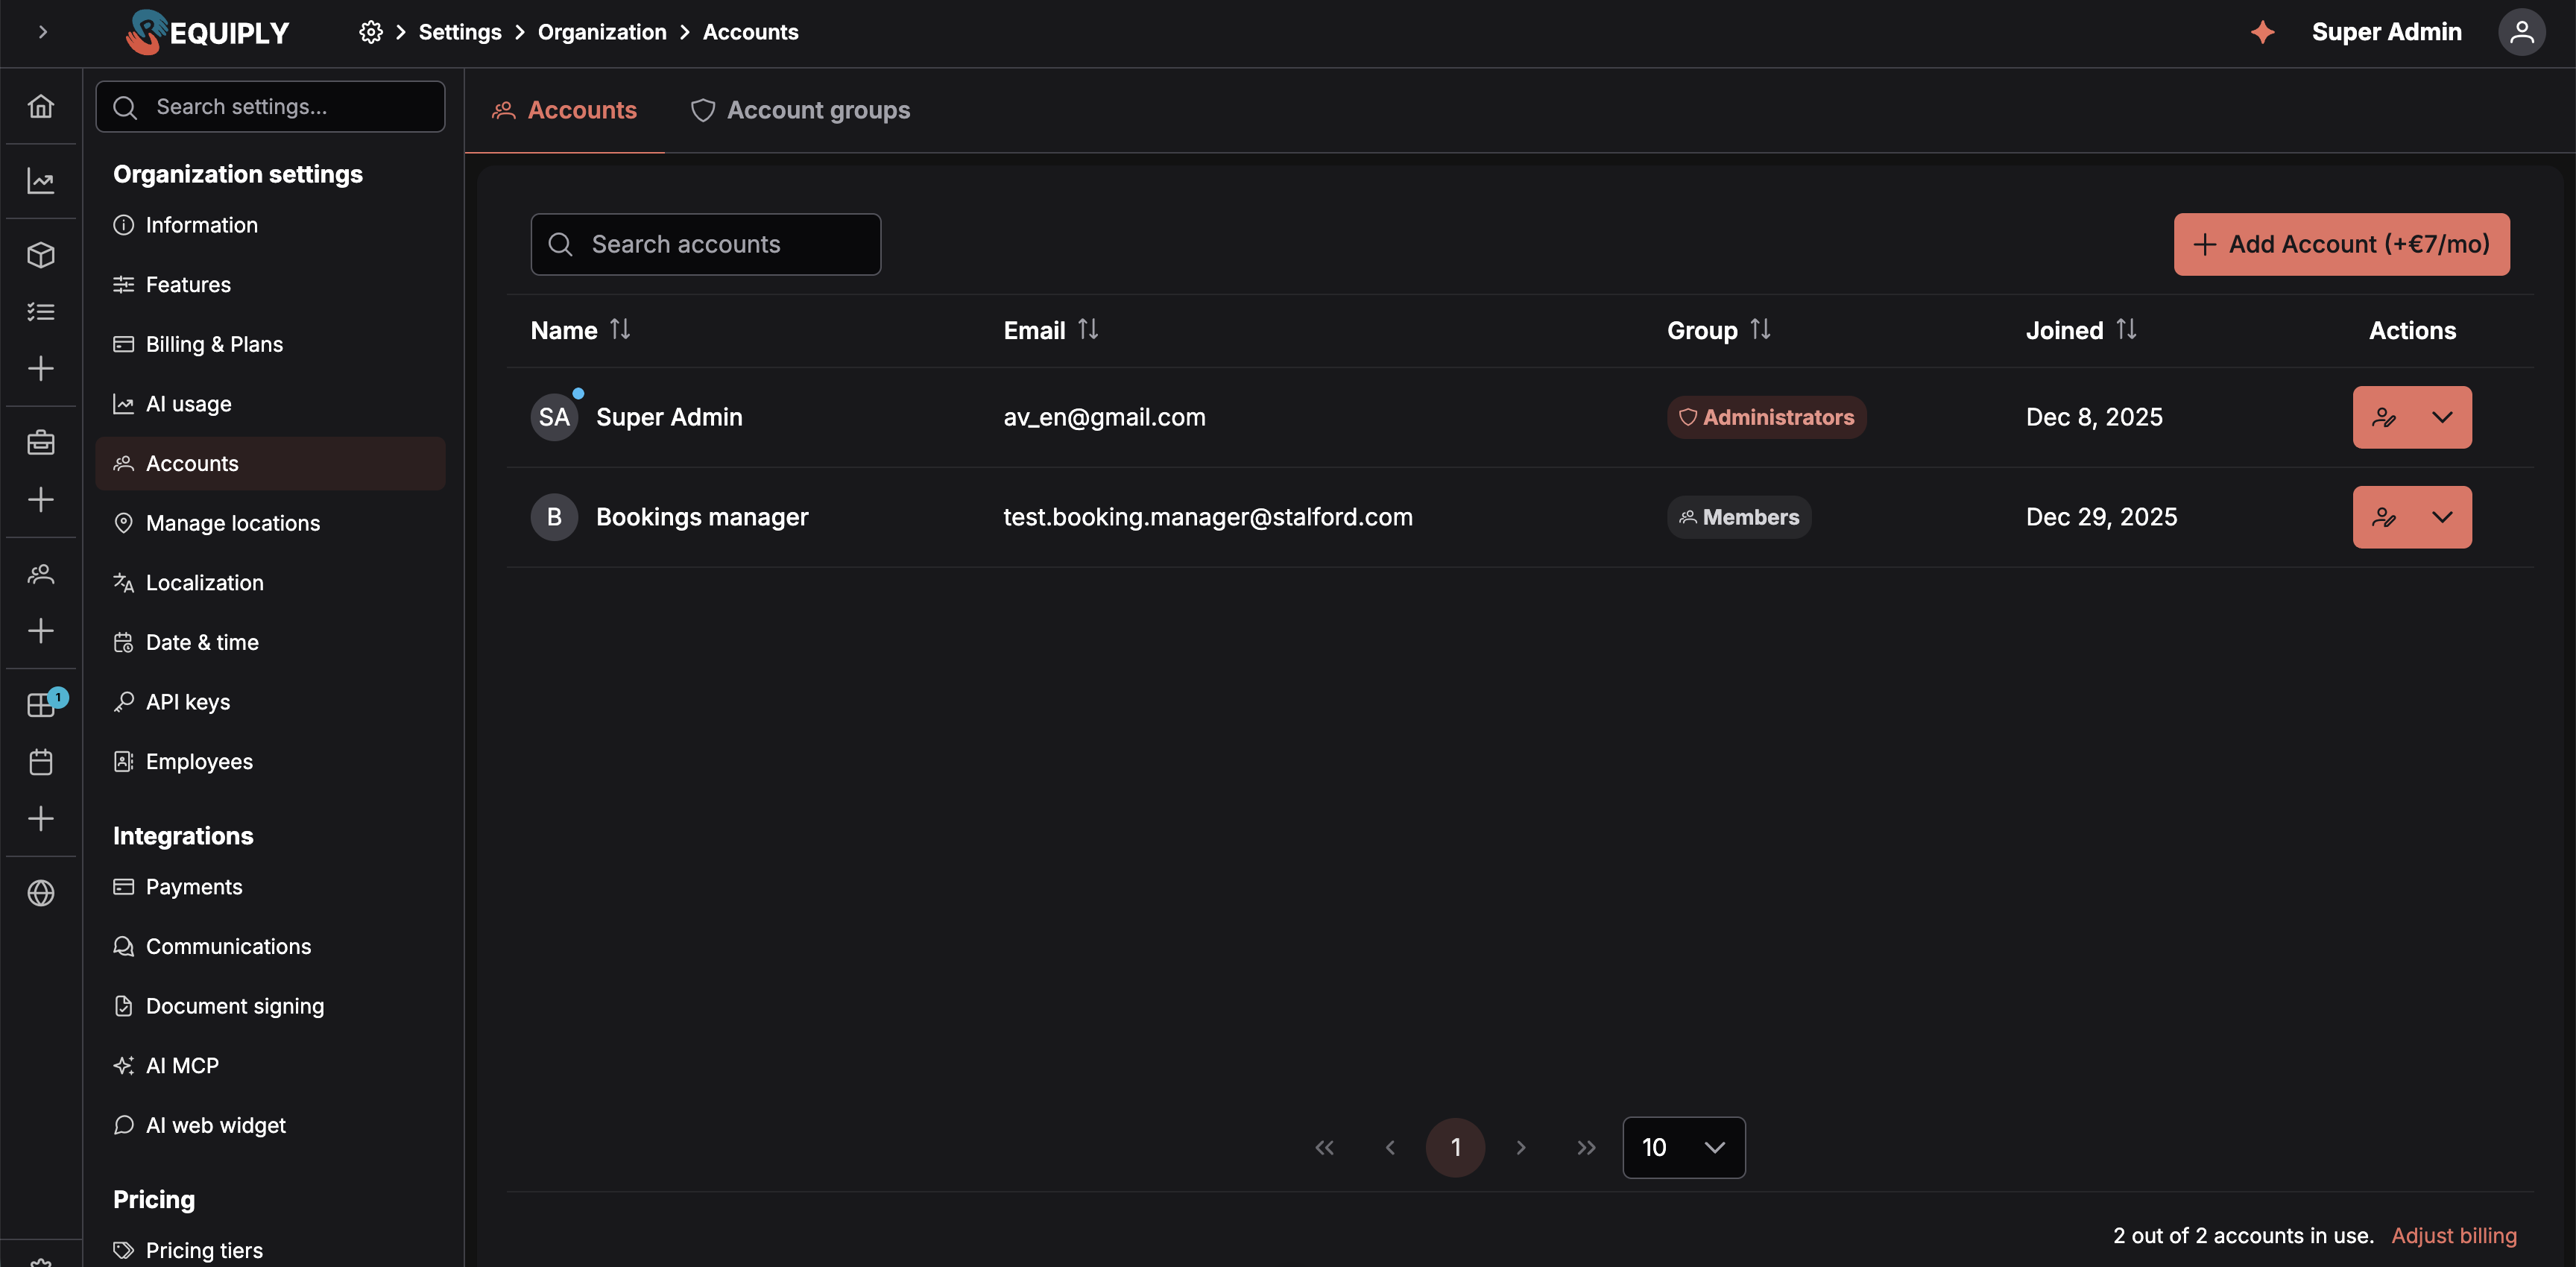Image resolution: width=2576 pixels, height=1267 pixels.
Task: Open Billing & Plans settings
Action: coord(270,344)
